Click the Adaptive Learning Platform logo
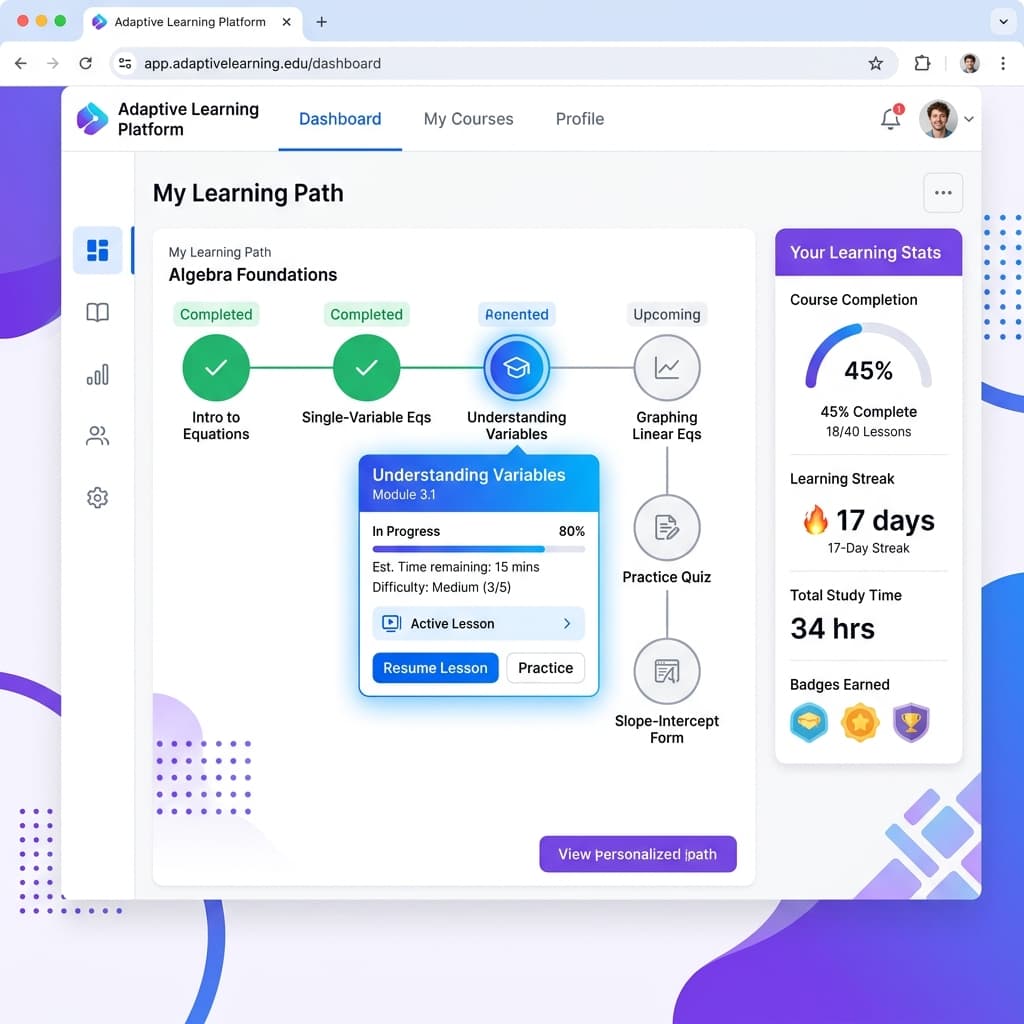The height and width of the screenshot is (1024, 1024). coord(92,119)
